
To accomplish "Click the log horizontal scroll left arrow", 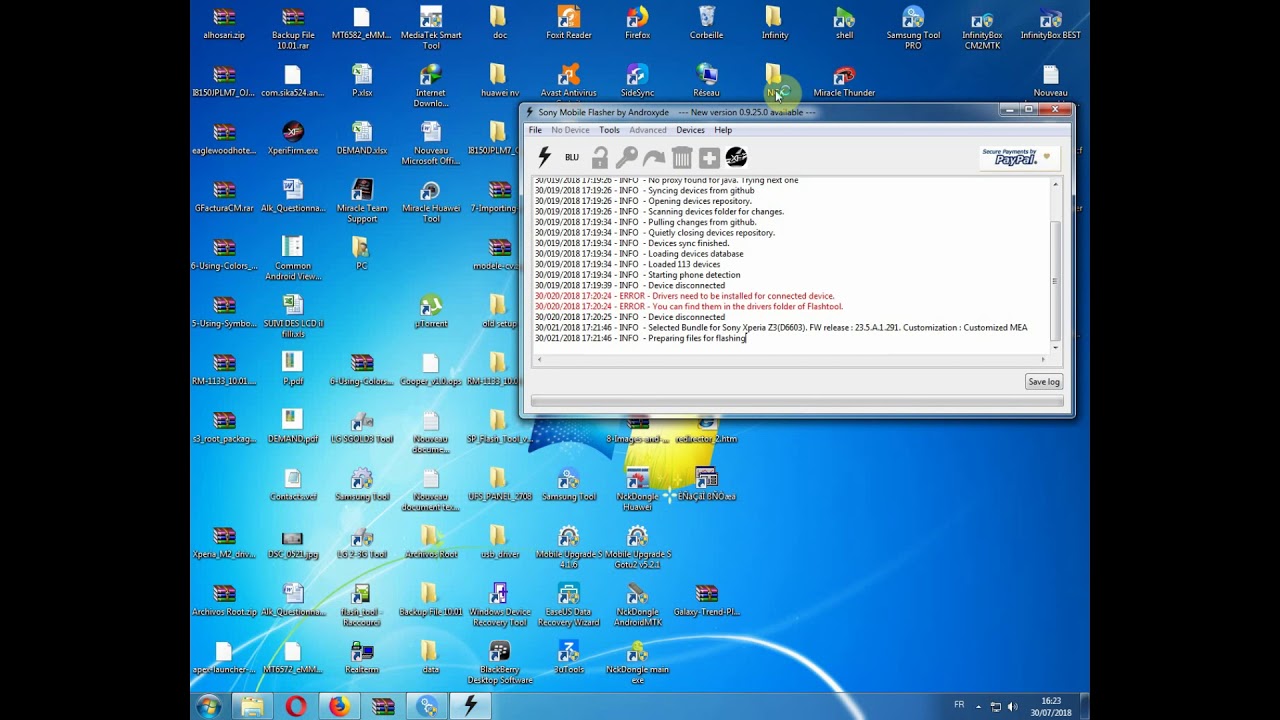I will coord(538,359).
